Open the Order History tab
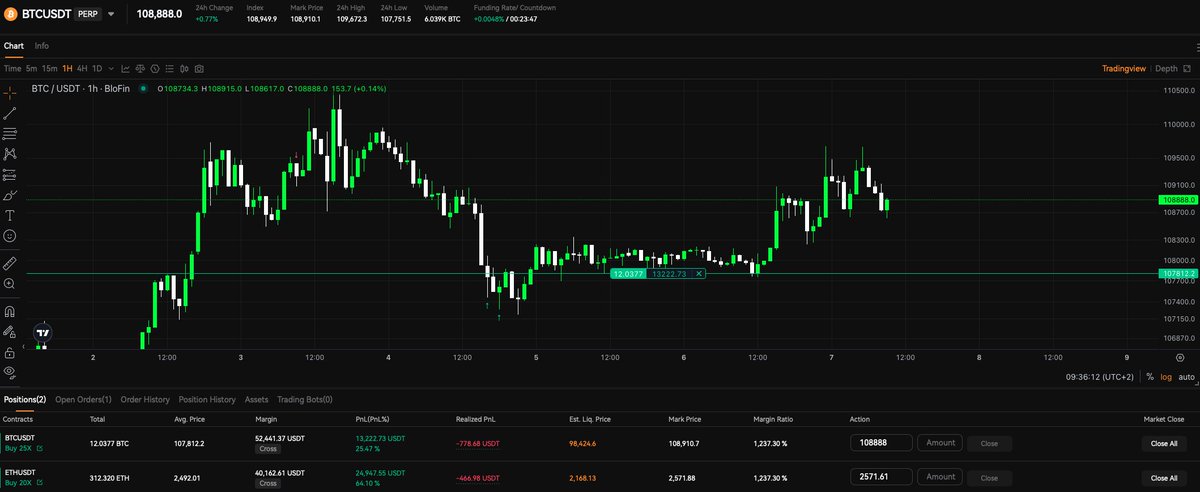 145,399
